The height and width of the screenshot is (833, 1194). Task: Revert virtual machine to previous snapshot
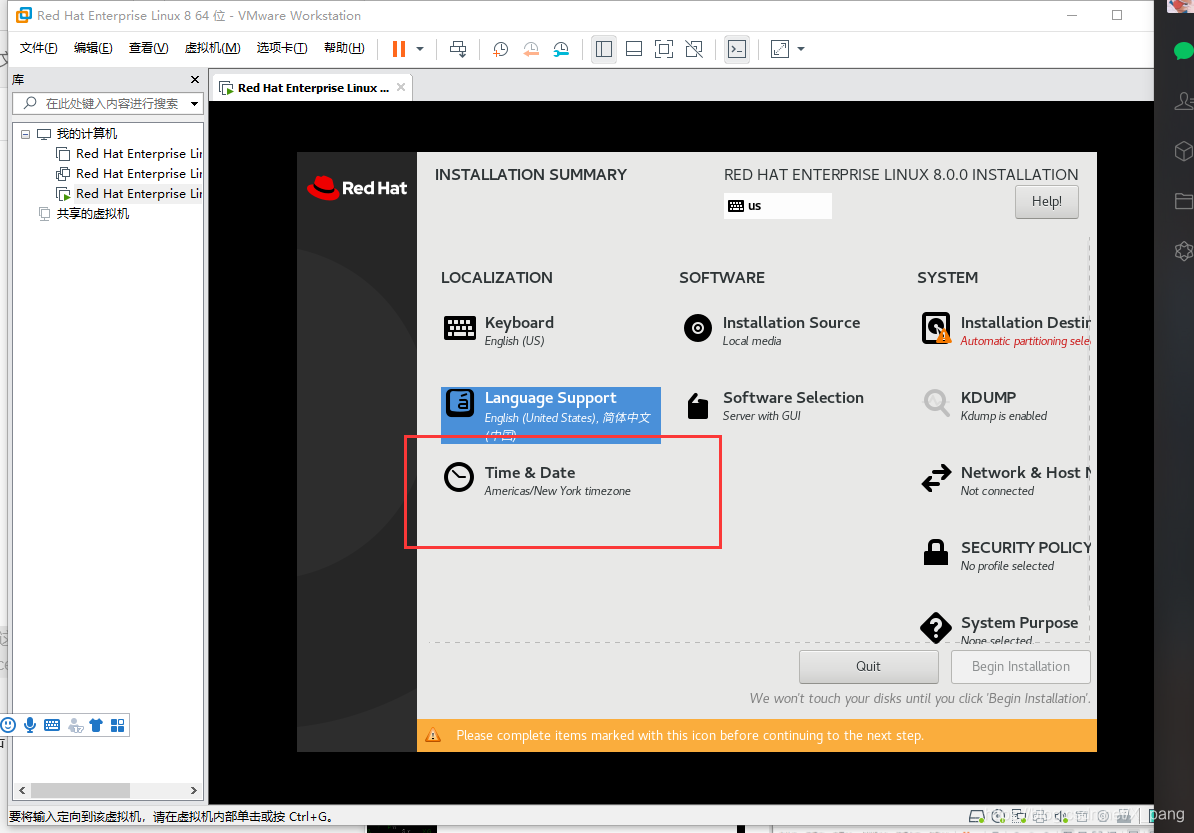[531, 49]
